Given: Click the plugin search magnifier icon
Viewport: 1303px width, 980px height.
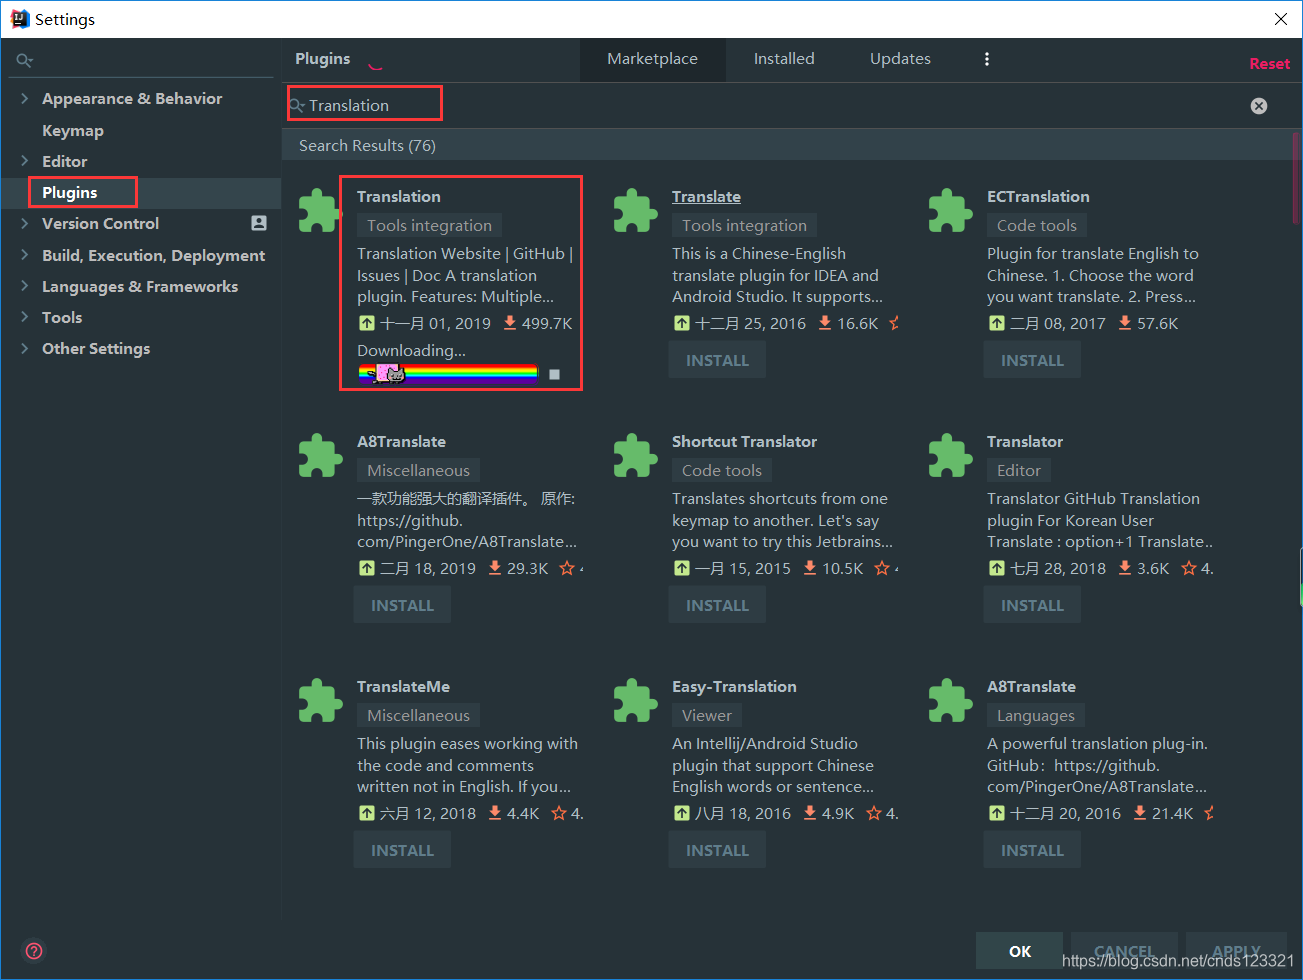Looking at the screenshot, I should pos(297,105).
